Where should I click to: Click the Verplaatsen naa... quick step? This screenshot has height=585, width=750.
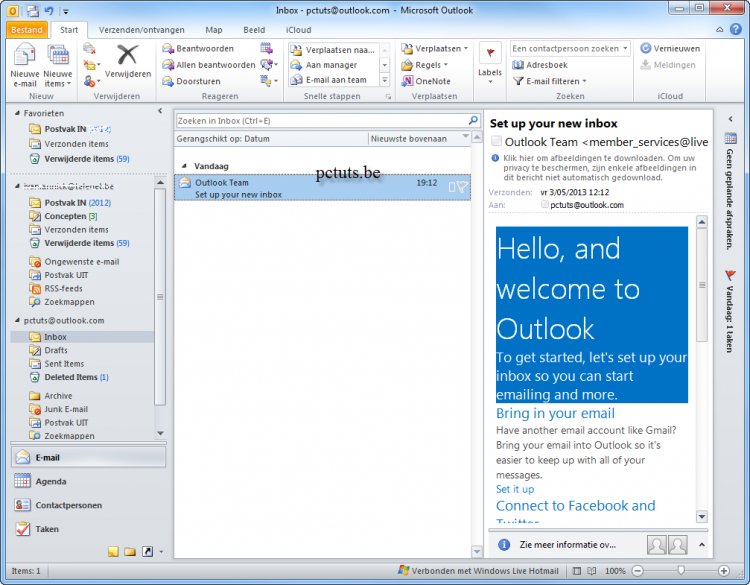click(333, 50)
